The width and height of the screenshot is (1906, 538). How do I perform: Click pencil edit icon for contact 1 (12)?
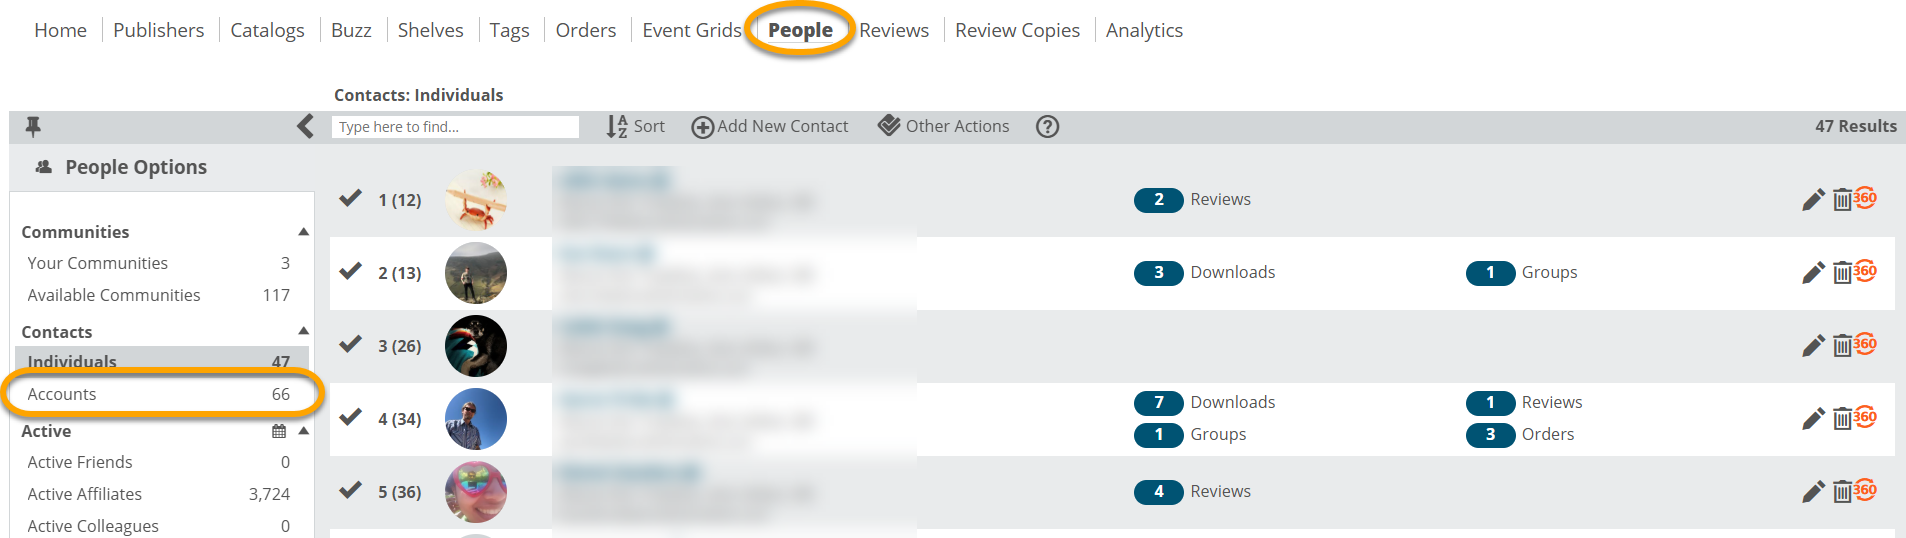pos(1813,200)
